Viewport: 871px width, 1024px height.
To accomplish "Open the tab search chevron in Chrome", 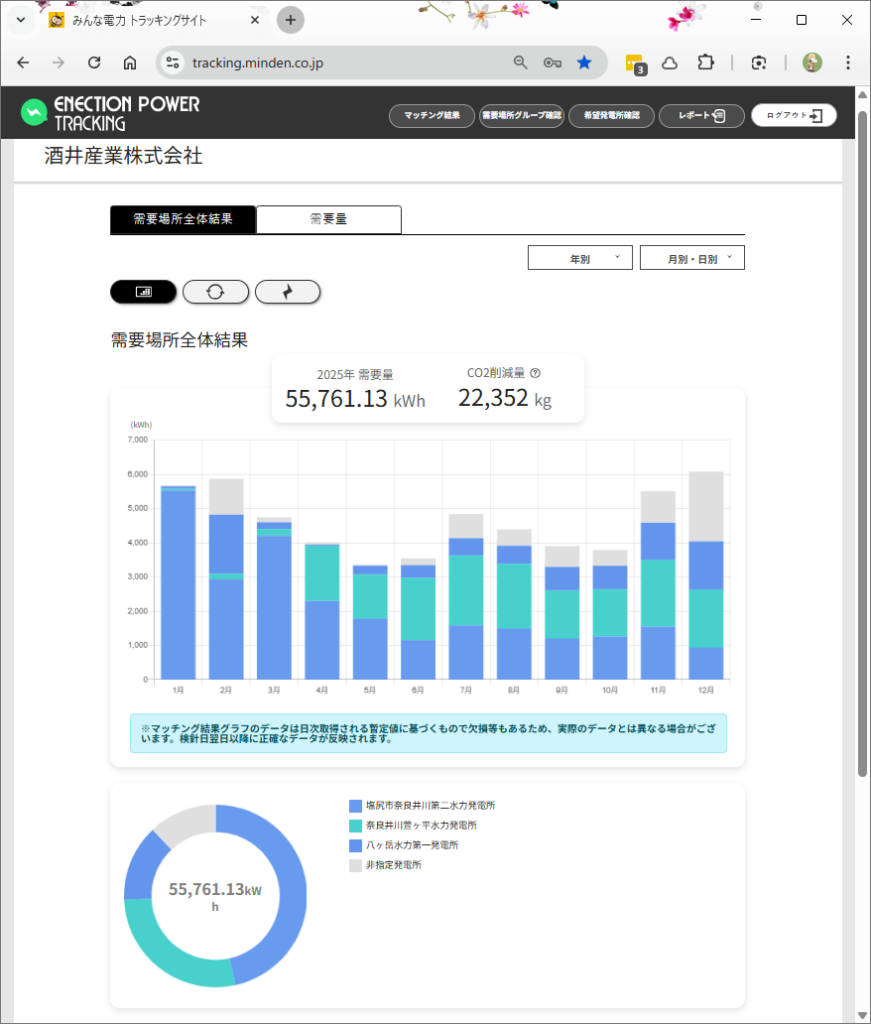I will (x=20, y=20).
